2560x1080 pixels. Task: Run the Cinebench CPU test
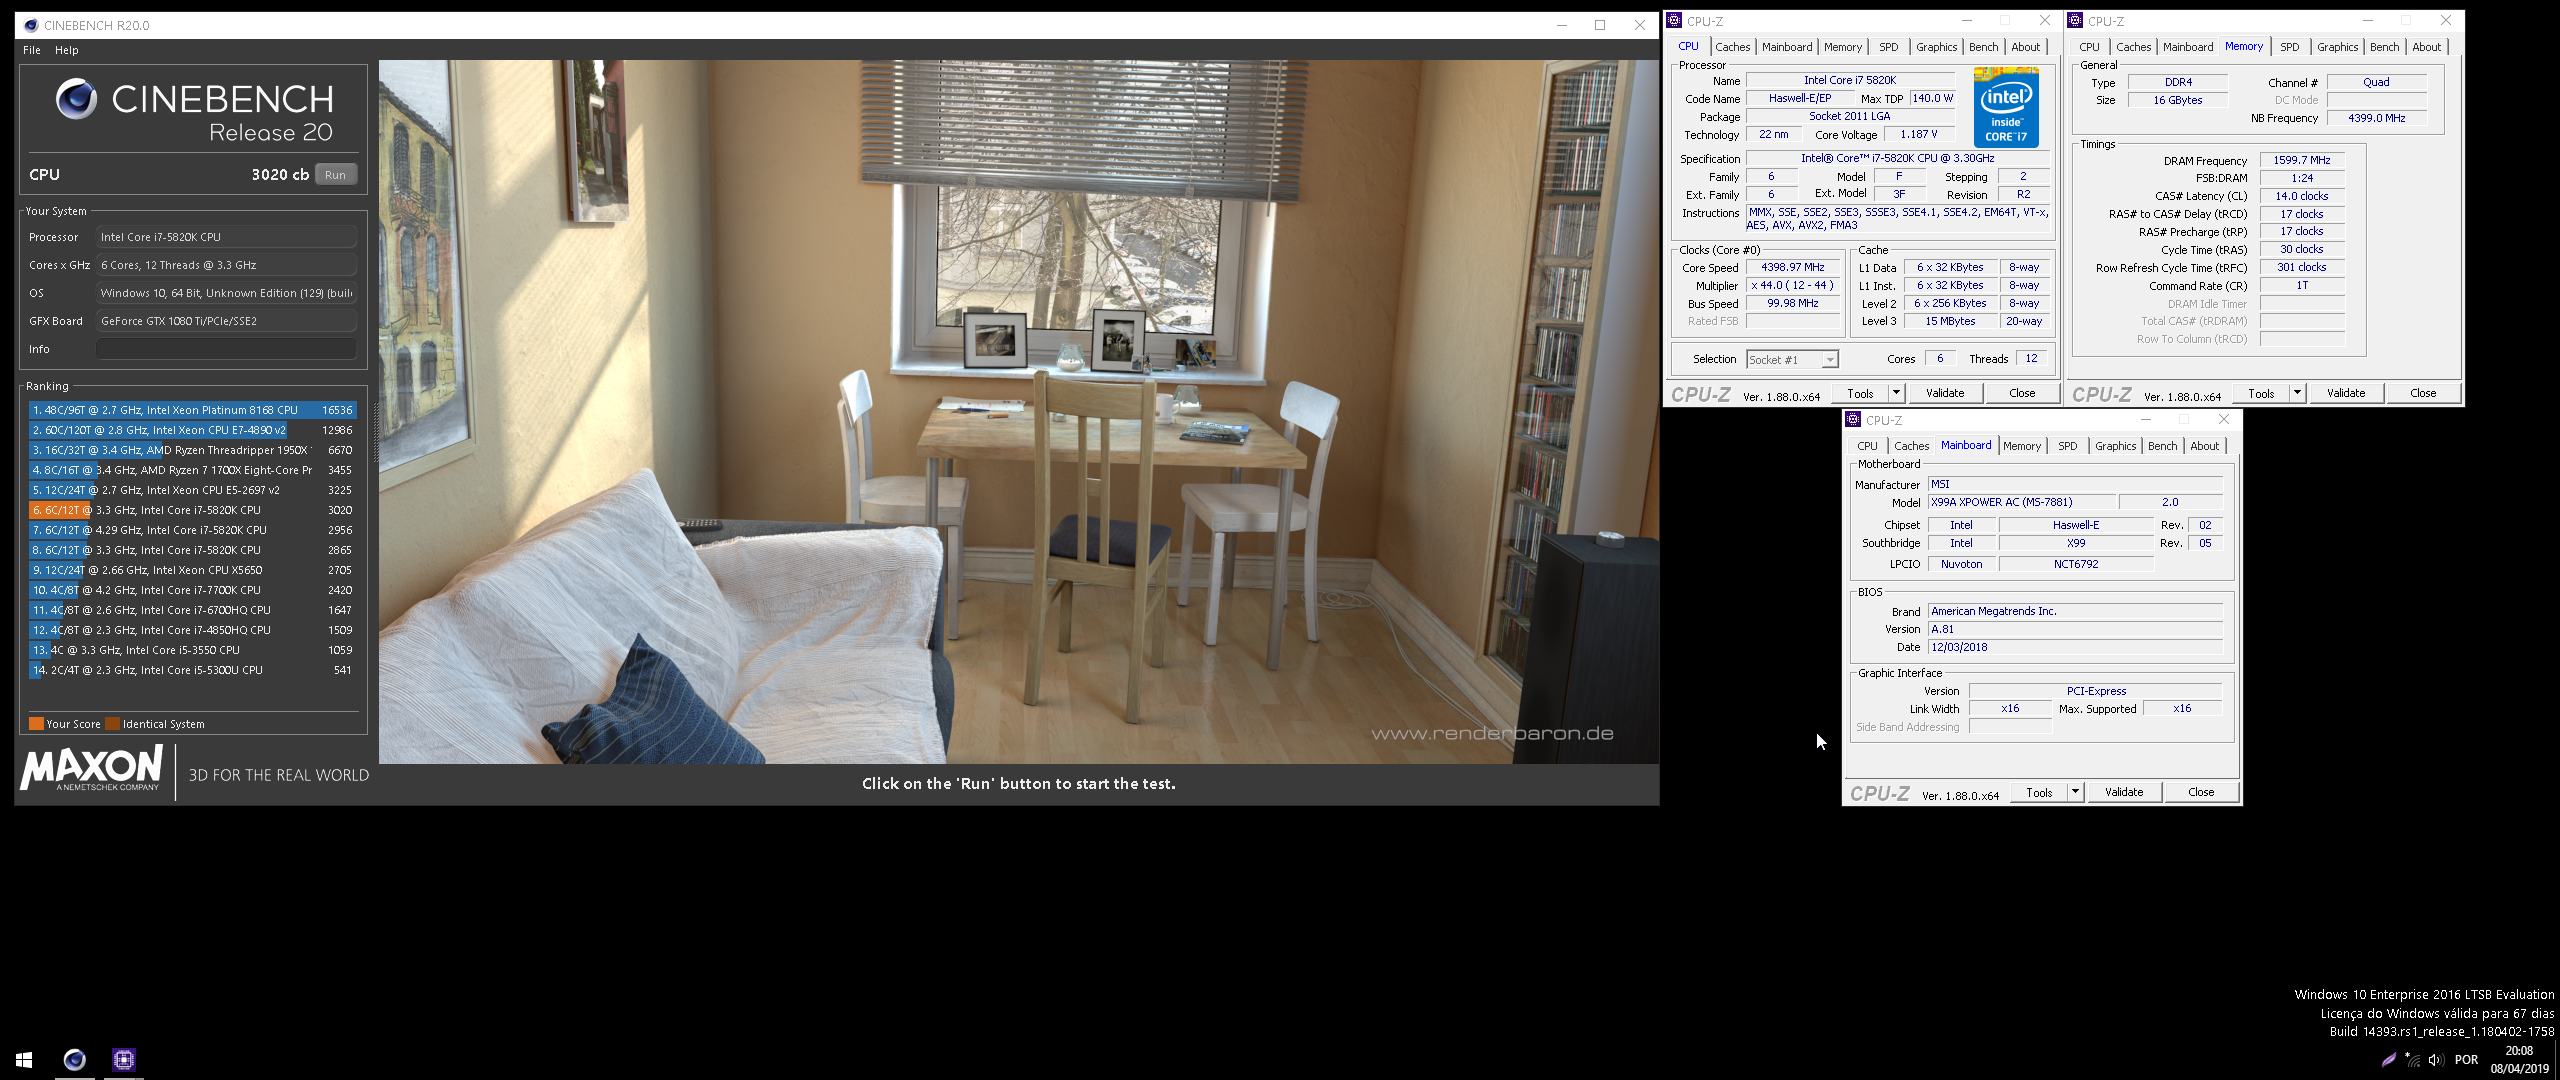point(335,174)
